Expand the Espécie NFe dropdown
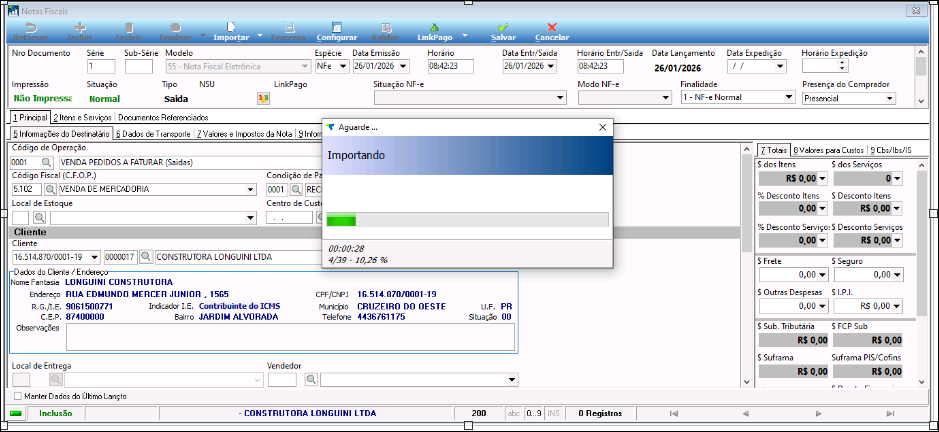 [x=340, y=66]
